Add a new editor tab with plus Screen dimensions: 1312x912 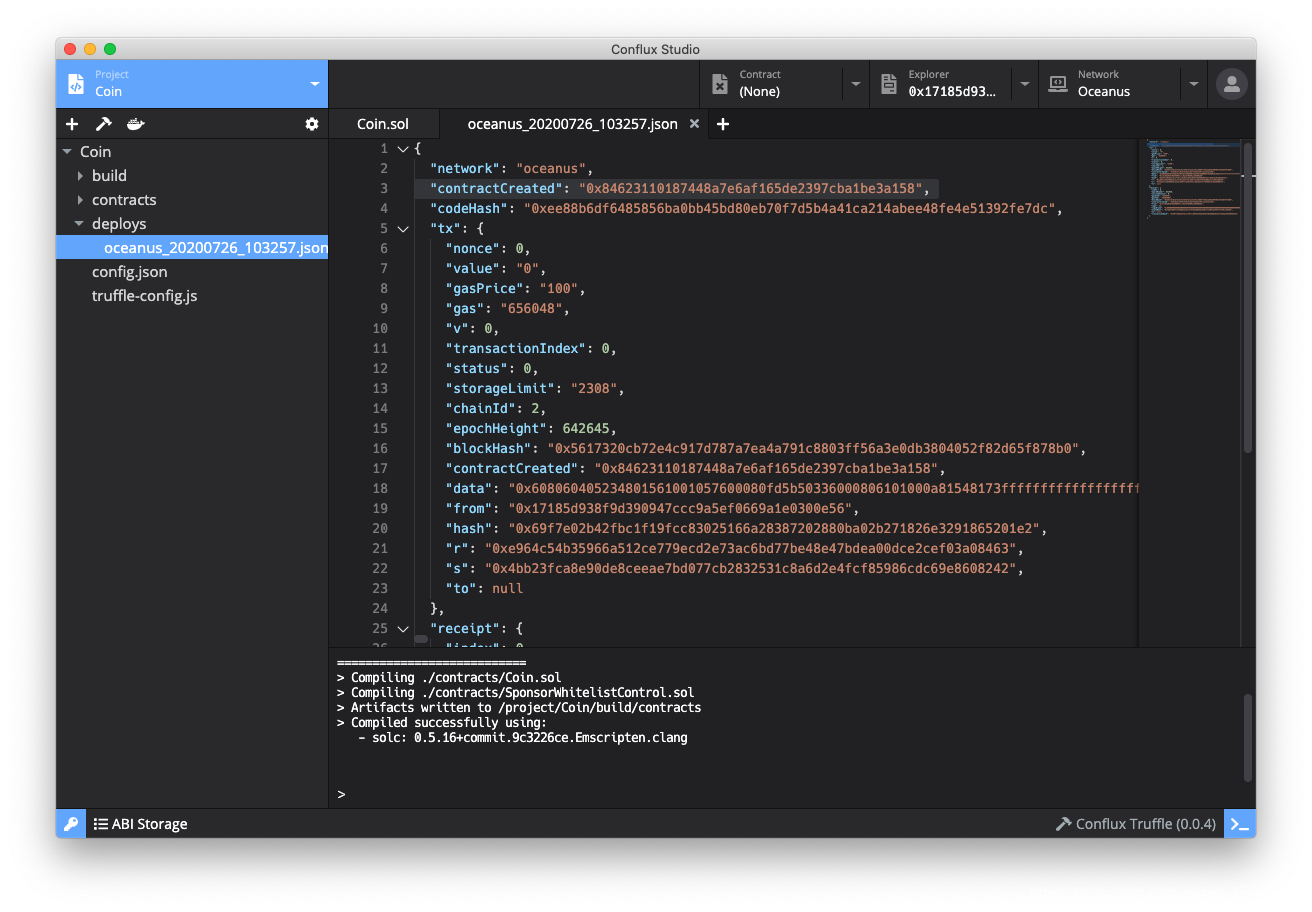pos(723,124)
